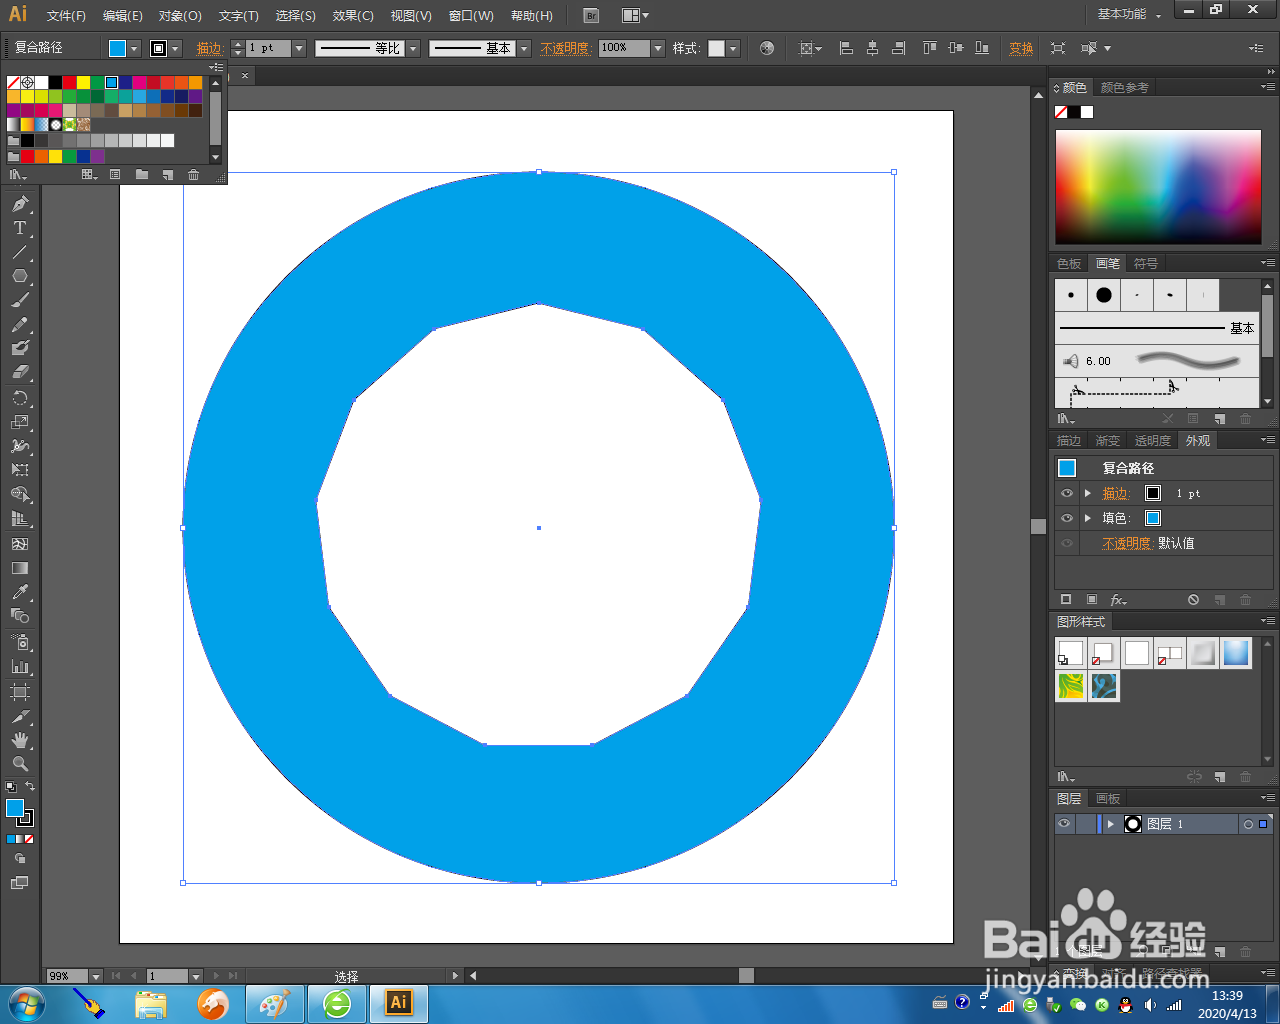Switch to the 色板 tab
Image resolution: width=1280 pixels, height=1024 pixels.
(1069, 264)
